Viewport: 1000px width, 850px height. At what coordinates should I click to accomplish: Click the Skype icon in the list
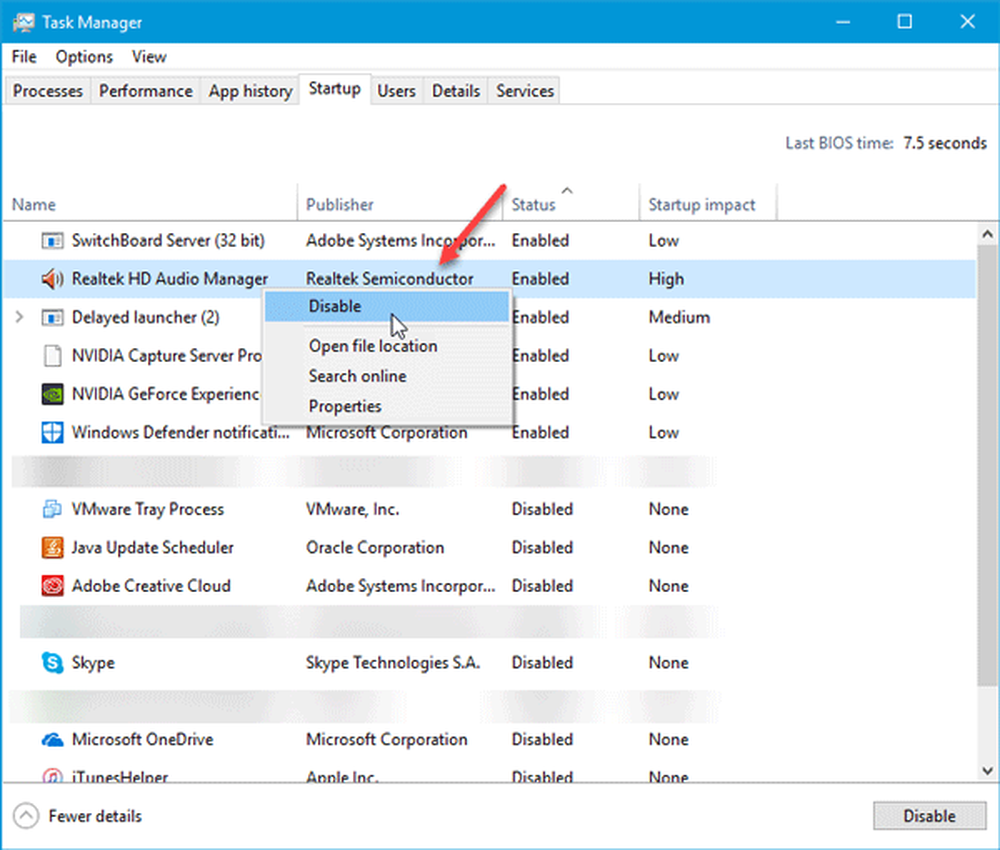(52, 663)
